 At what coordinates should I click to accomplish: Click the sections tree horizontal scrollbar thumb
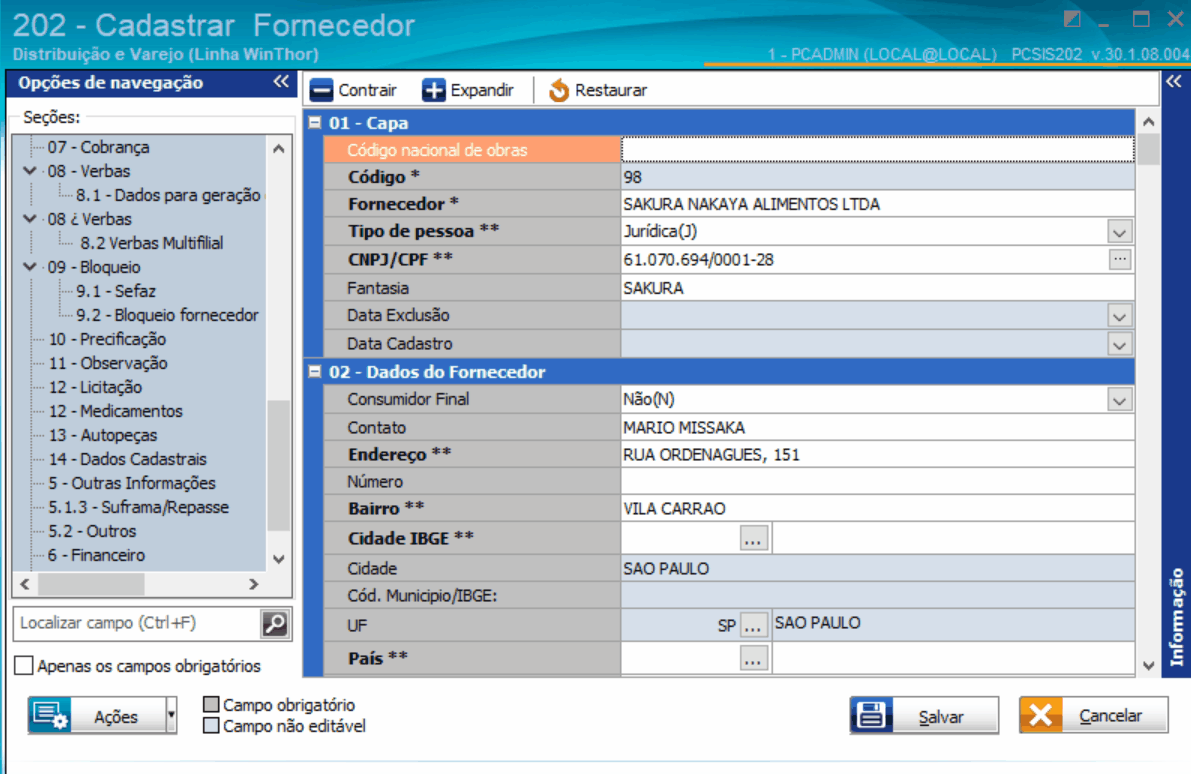click(x=91, y=584)
